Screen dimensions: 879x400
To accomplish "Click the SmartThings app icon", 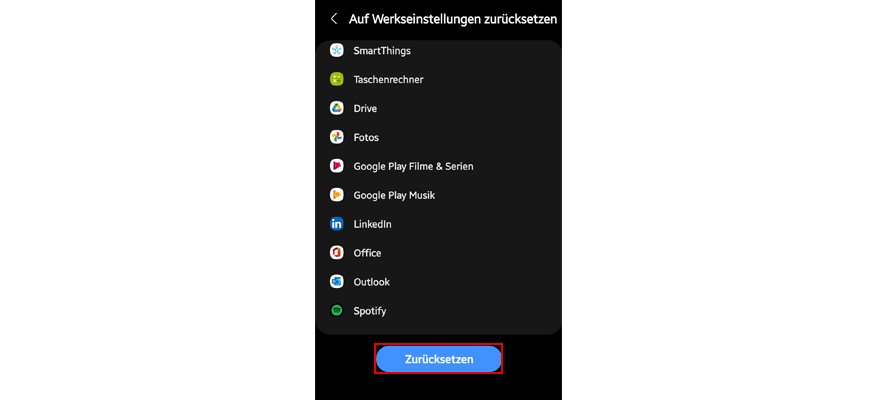I will click(336, 50).
